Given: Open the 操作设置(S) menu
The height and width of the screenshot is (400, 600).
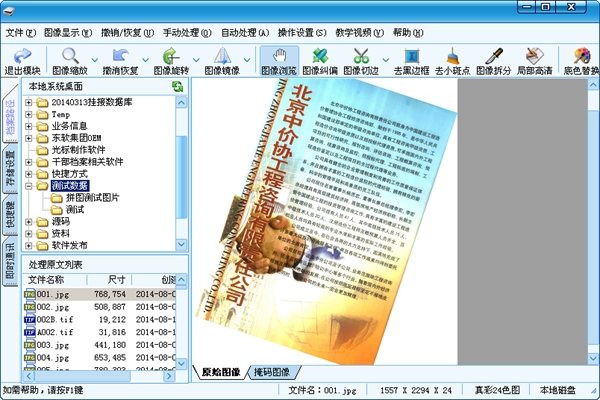Looking at the screenshot, I should coord(302,33).
